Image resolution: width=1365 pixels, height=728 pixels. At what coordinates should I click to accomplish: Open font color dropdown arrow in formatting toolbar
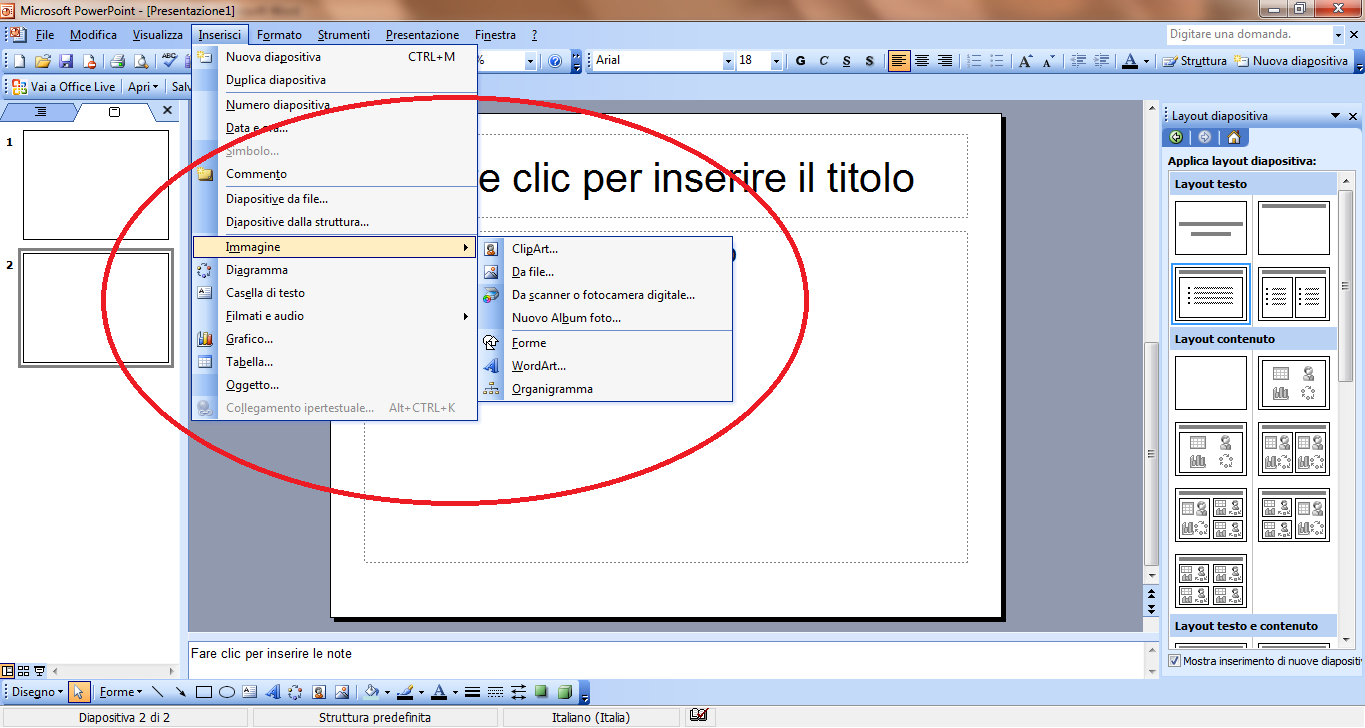pos(1146,61)
